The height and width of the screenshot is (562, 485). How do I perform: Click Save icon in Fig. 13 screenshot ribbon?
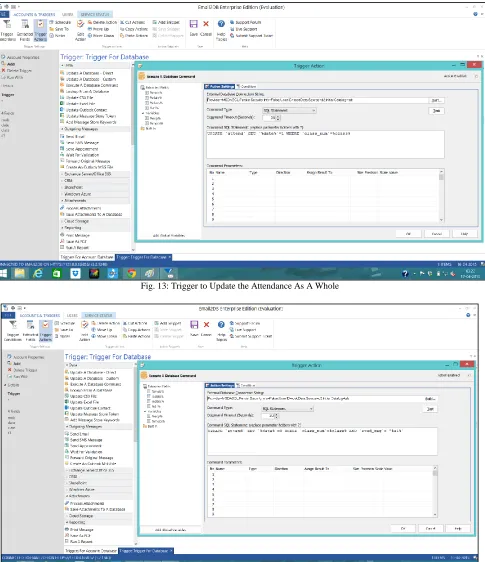tap(194, 24)
